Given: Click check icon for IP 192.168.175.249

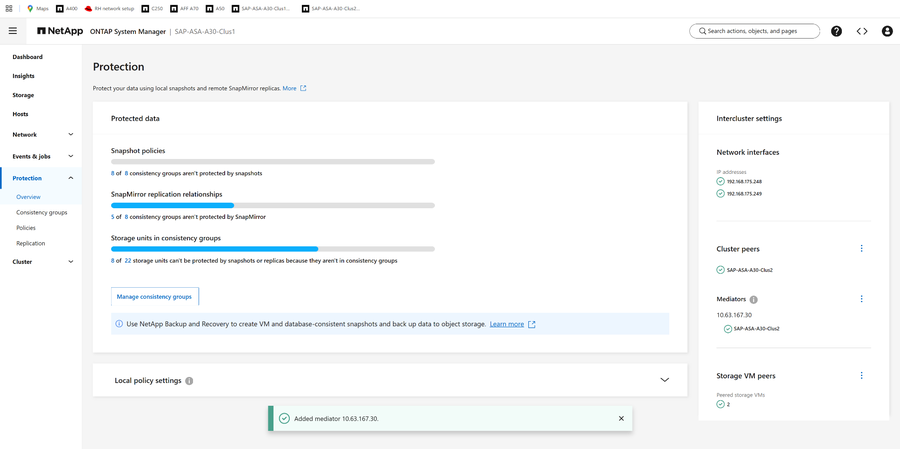Looking at the screenshot, I should 720,193.
